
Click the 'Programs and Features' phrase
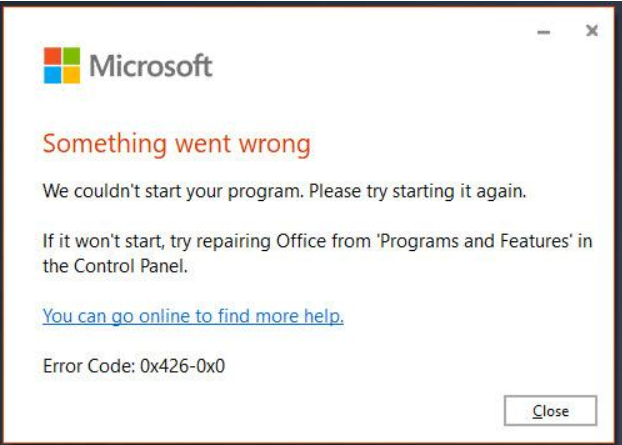pos(475,241)
